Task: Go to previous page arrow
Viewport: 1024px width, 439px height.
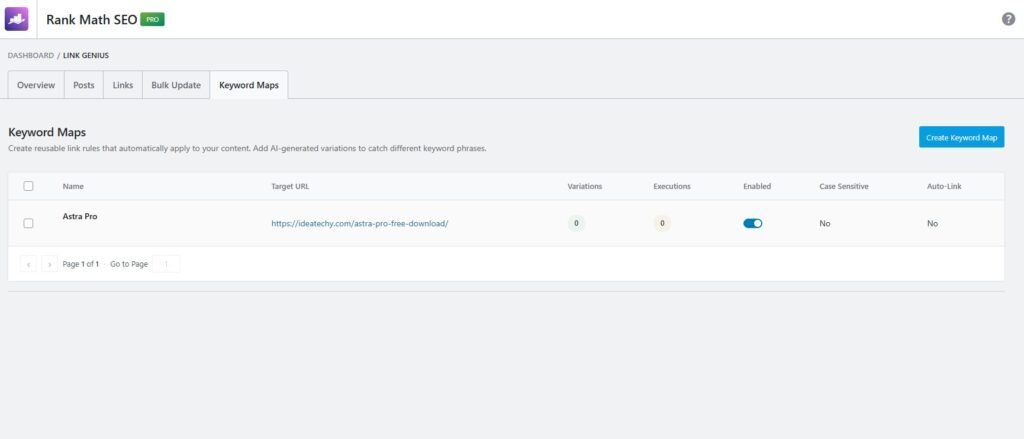Action: tap(29, 264)
